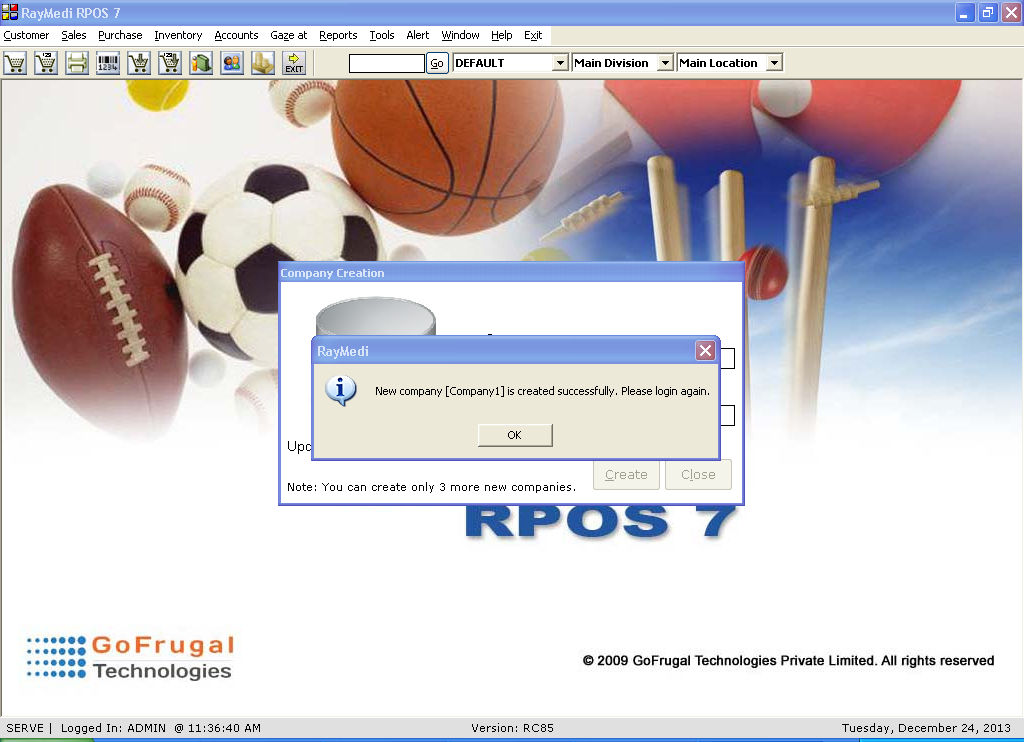This screenshot has width=1024, height=742.
Task: Restore down the RayMedi RPOS 7 window
Action: (988, 12)
